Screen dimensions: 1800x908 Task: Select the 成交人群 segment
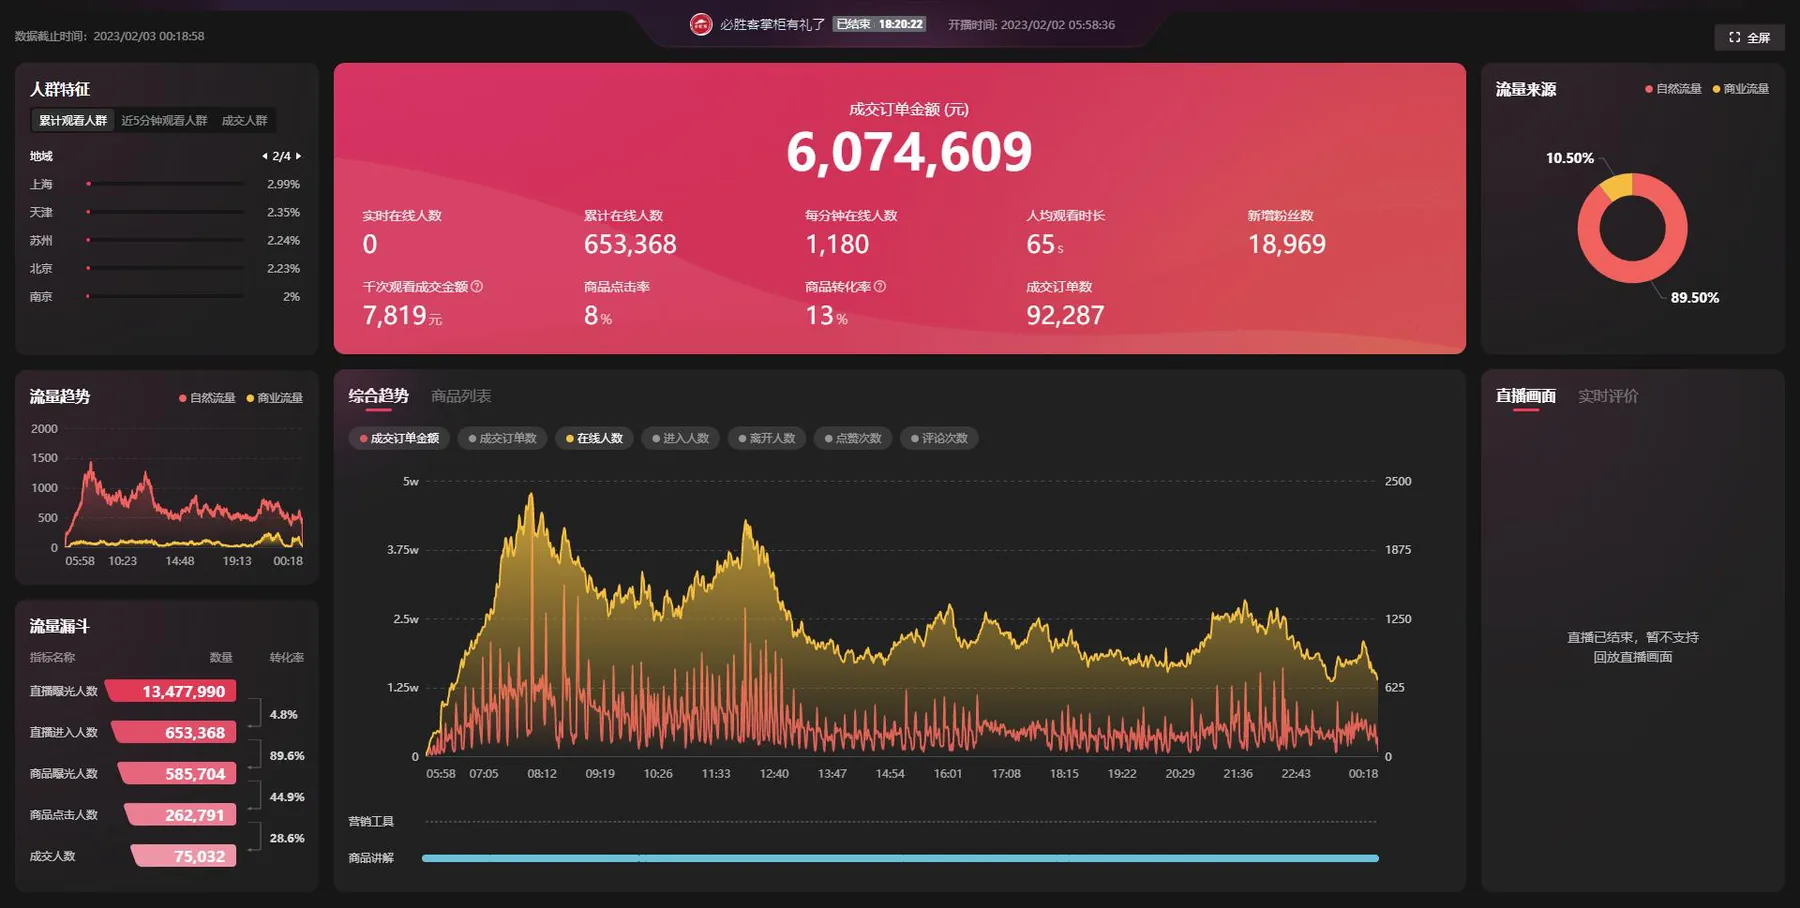pyautogui.click(x=245, y=120)
